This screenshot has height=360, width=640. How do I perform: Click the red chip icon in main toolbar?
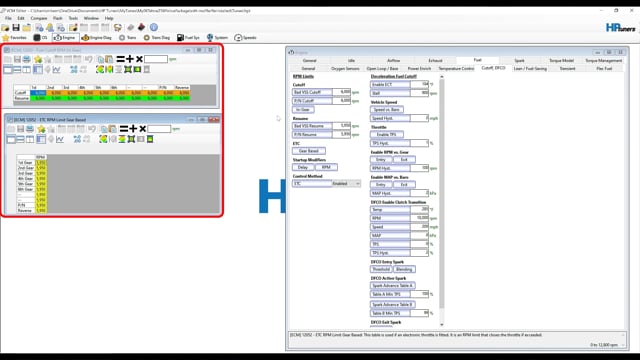click(x=141, y=27)
